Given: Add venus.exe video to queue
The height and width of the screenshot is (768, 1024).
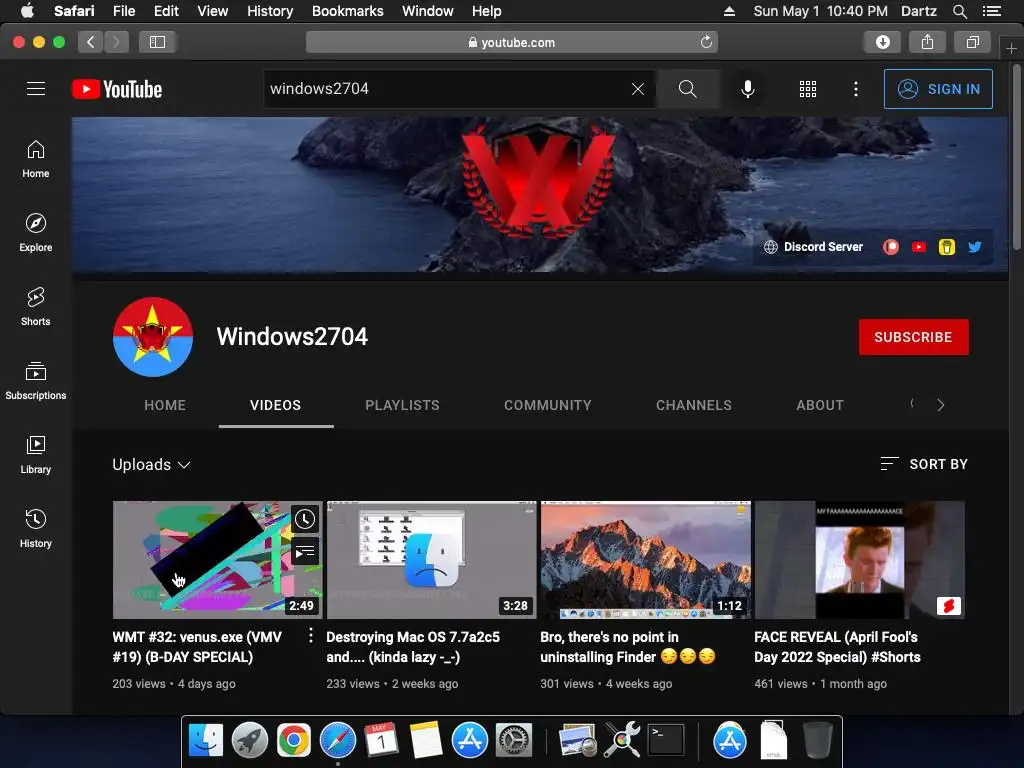Looking at the screenshot, I should coord(305,552).
